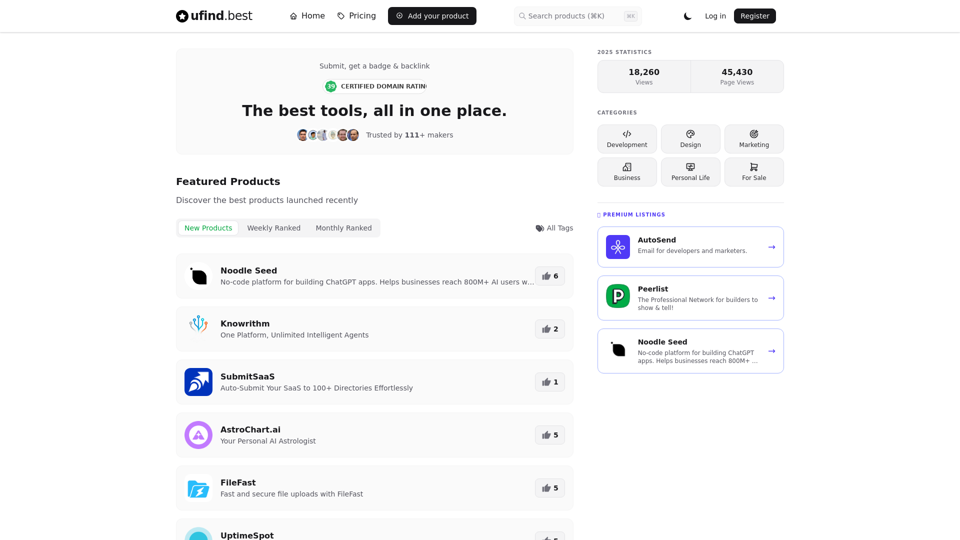Viewport: 960px width, 540px height.
Task: Expand the All Tags filter
Action: point(554,228)
